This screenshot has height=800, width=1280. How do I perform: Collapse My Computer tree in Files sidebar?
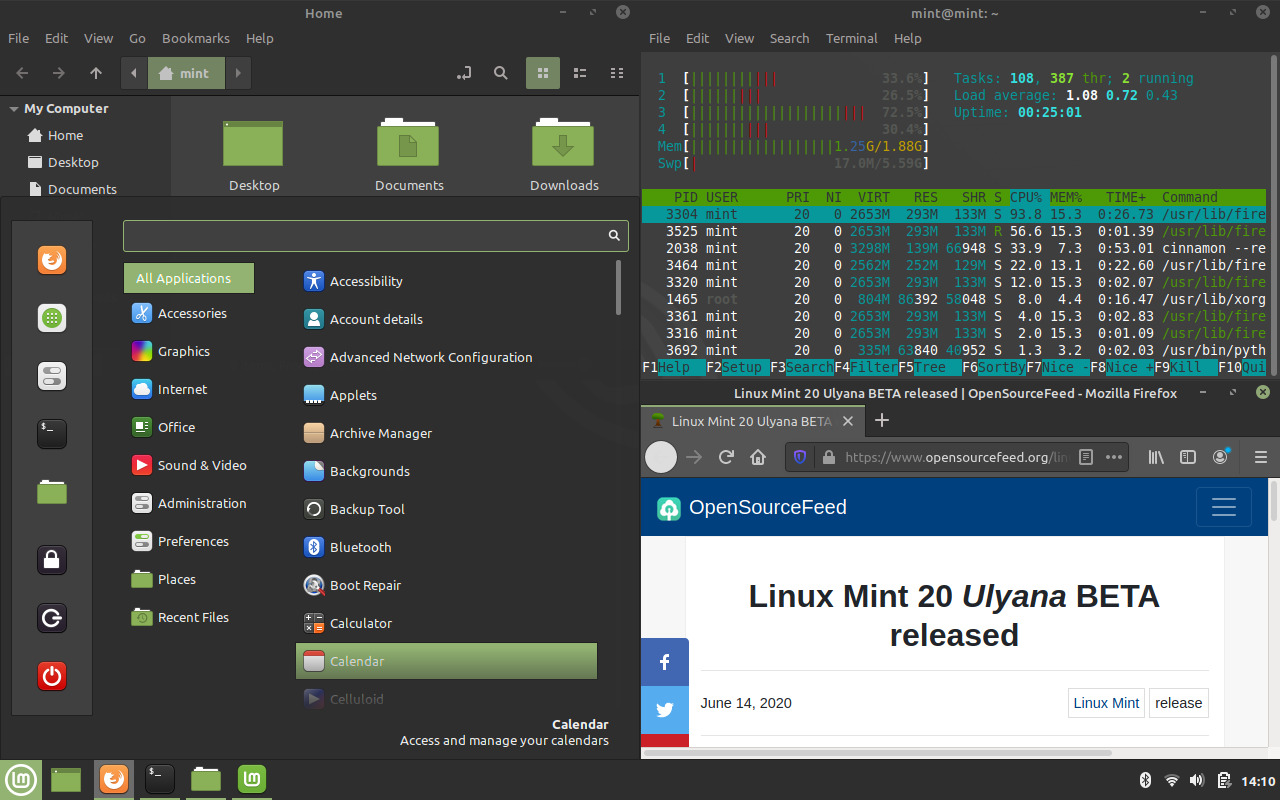[14, 109]
